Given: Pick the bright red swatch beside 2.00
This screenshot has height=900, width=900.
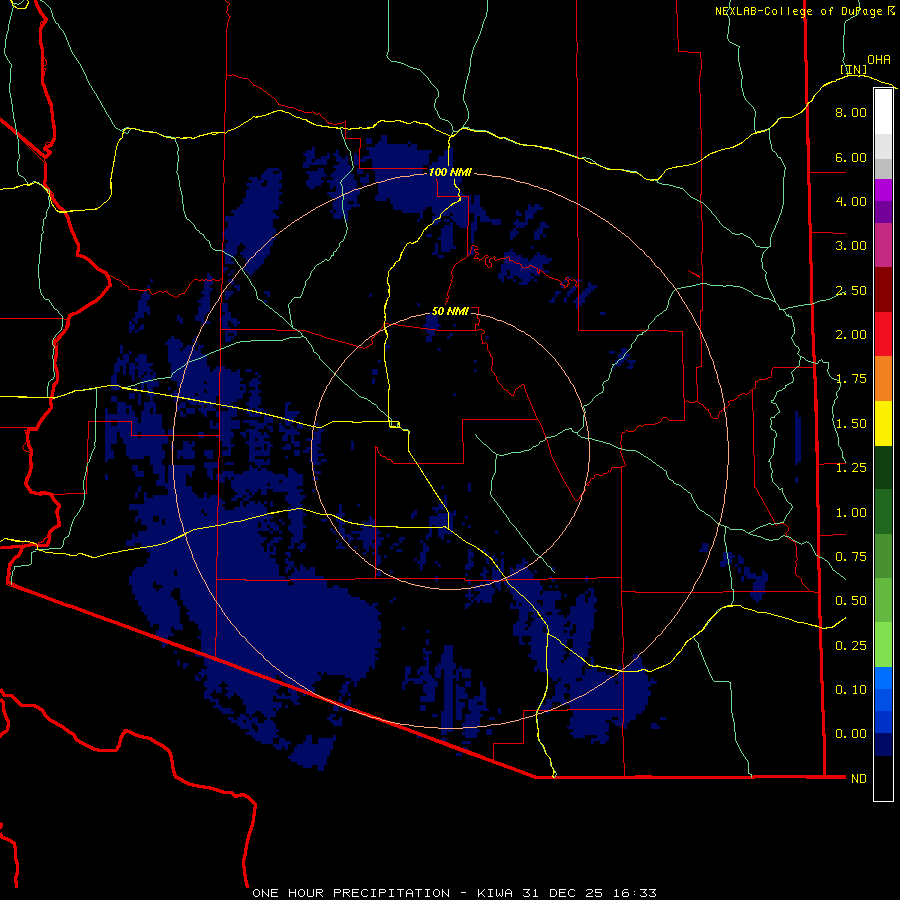Looking at the screenshot, I should [x=883, y=335].
